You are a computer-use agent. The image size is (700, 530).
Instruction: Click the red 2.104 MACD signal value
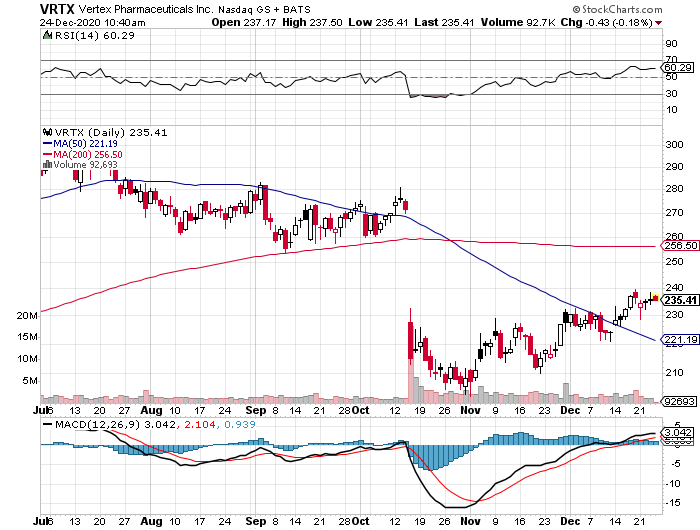(x=199, y=424)
